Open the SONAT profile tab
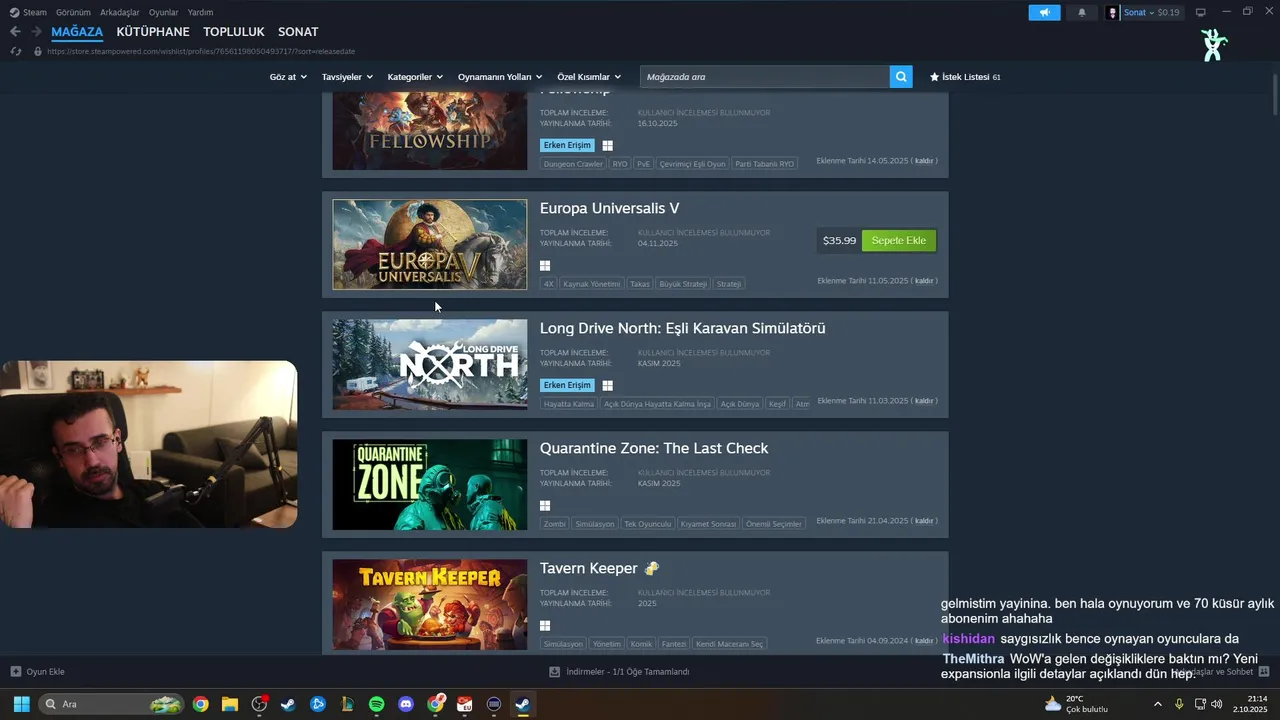1280x720 pixels. point(298,32)
